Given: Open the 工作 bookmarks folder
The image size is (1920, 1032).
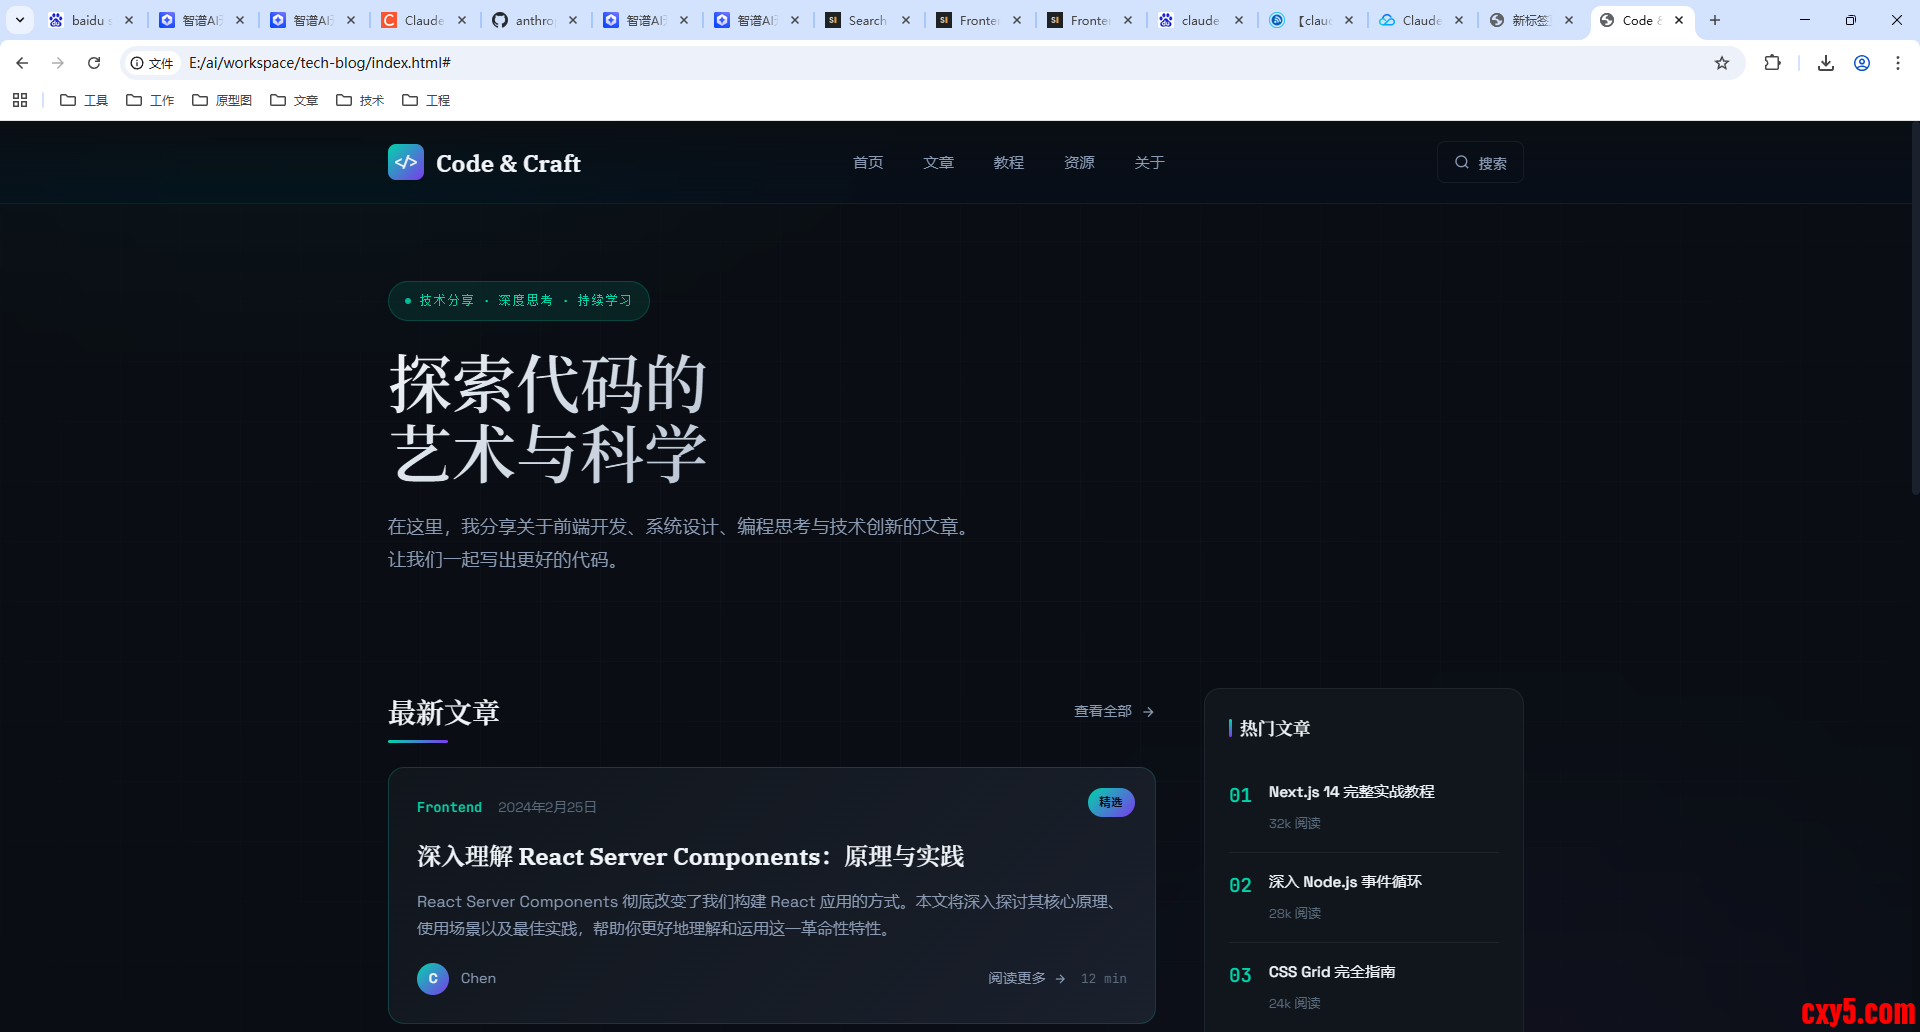Looking at the screenshot, I should 150,100.
